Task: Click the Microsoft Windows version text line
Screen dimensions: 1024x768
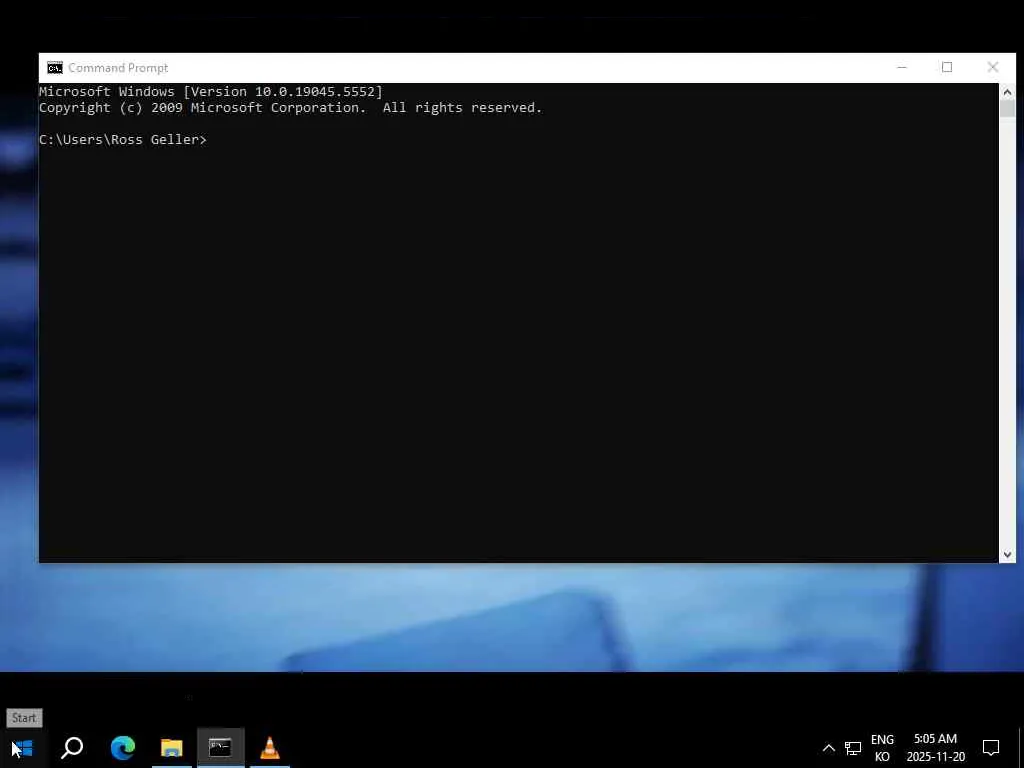Action: point(211,91)
